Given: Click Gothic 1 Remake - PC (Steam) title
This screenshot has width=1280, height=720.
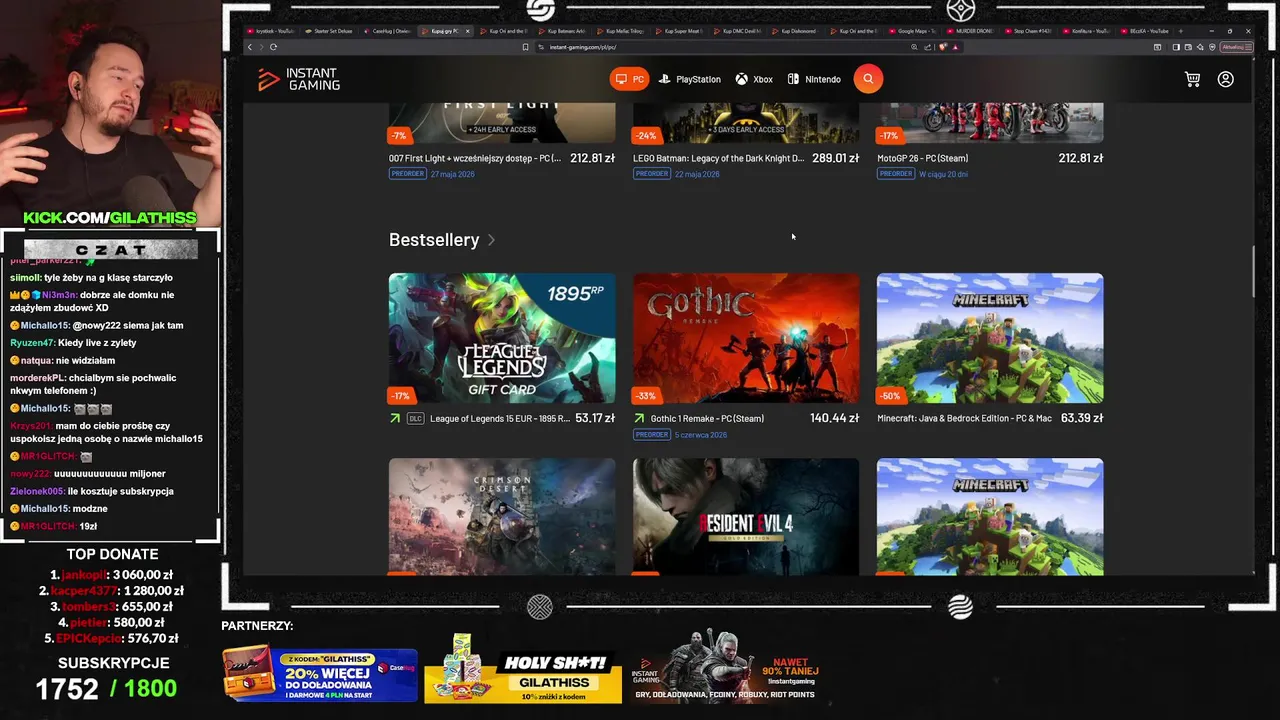Looking at the screenshot, I should (707, 419).
